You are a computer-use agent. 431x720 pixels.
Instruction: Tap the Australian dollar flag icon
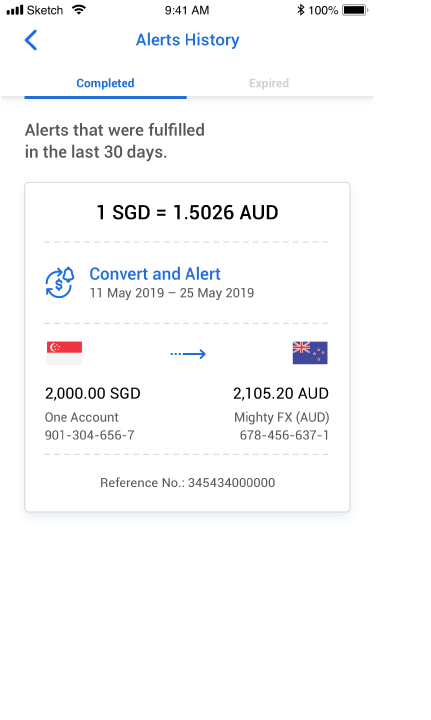point(310,353)
